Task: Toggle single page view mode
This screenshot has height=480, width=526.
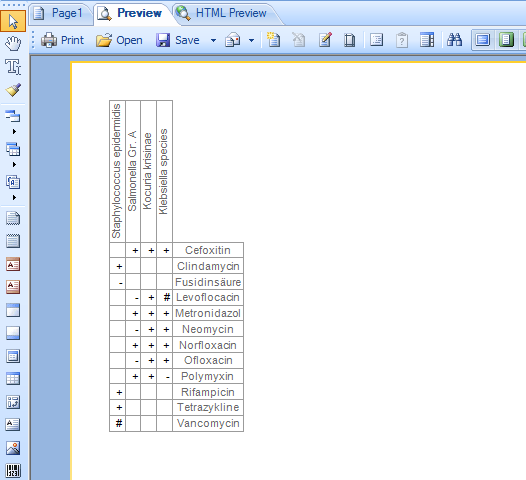Action: (483, 40)
